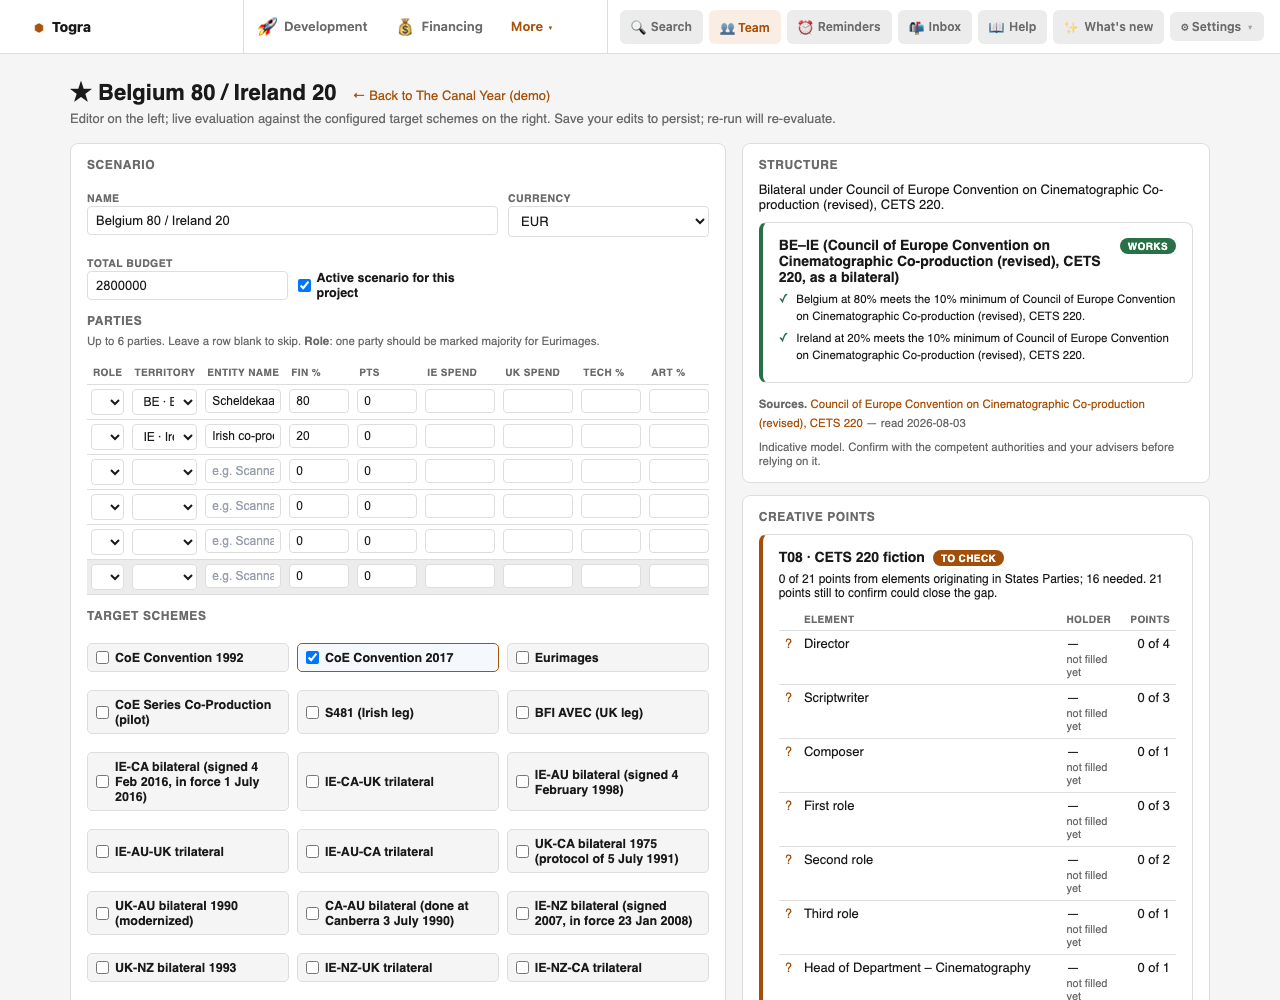Click the book icon in Help button
Image resolution: width=1280 pixels, height=1000 pixels.
point(996,27)
